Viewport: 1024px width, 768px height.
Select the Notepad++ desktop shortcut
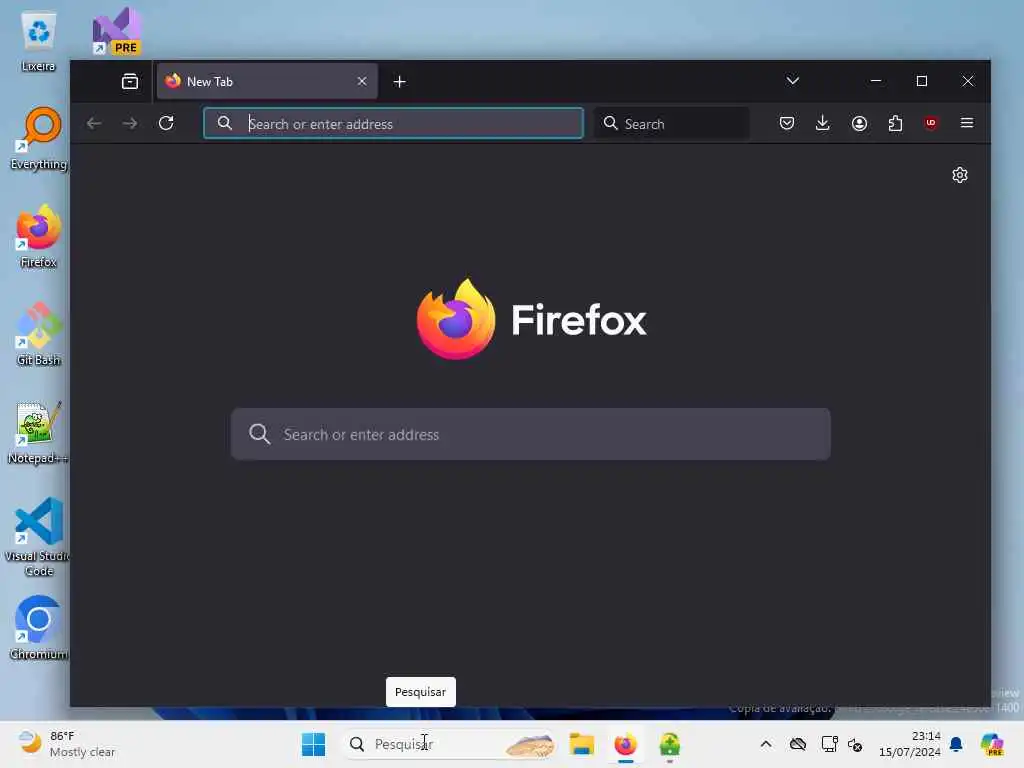39,432
